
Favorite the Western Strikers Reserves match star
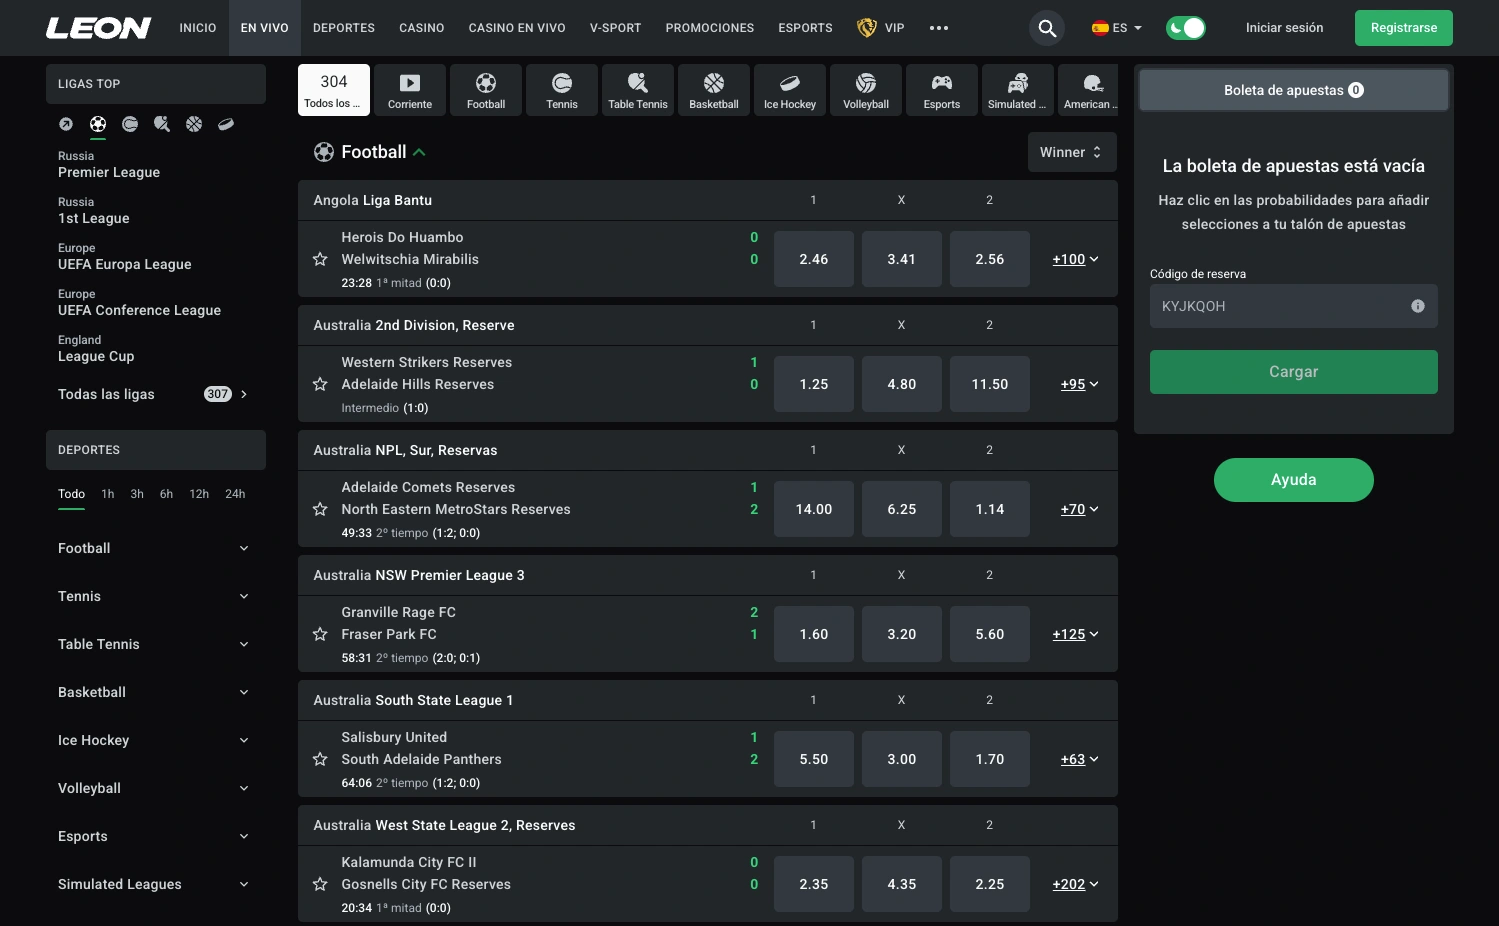coord(320,384)
